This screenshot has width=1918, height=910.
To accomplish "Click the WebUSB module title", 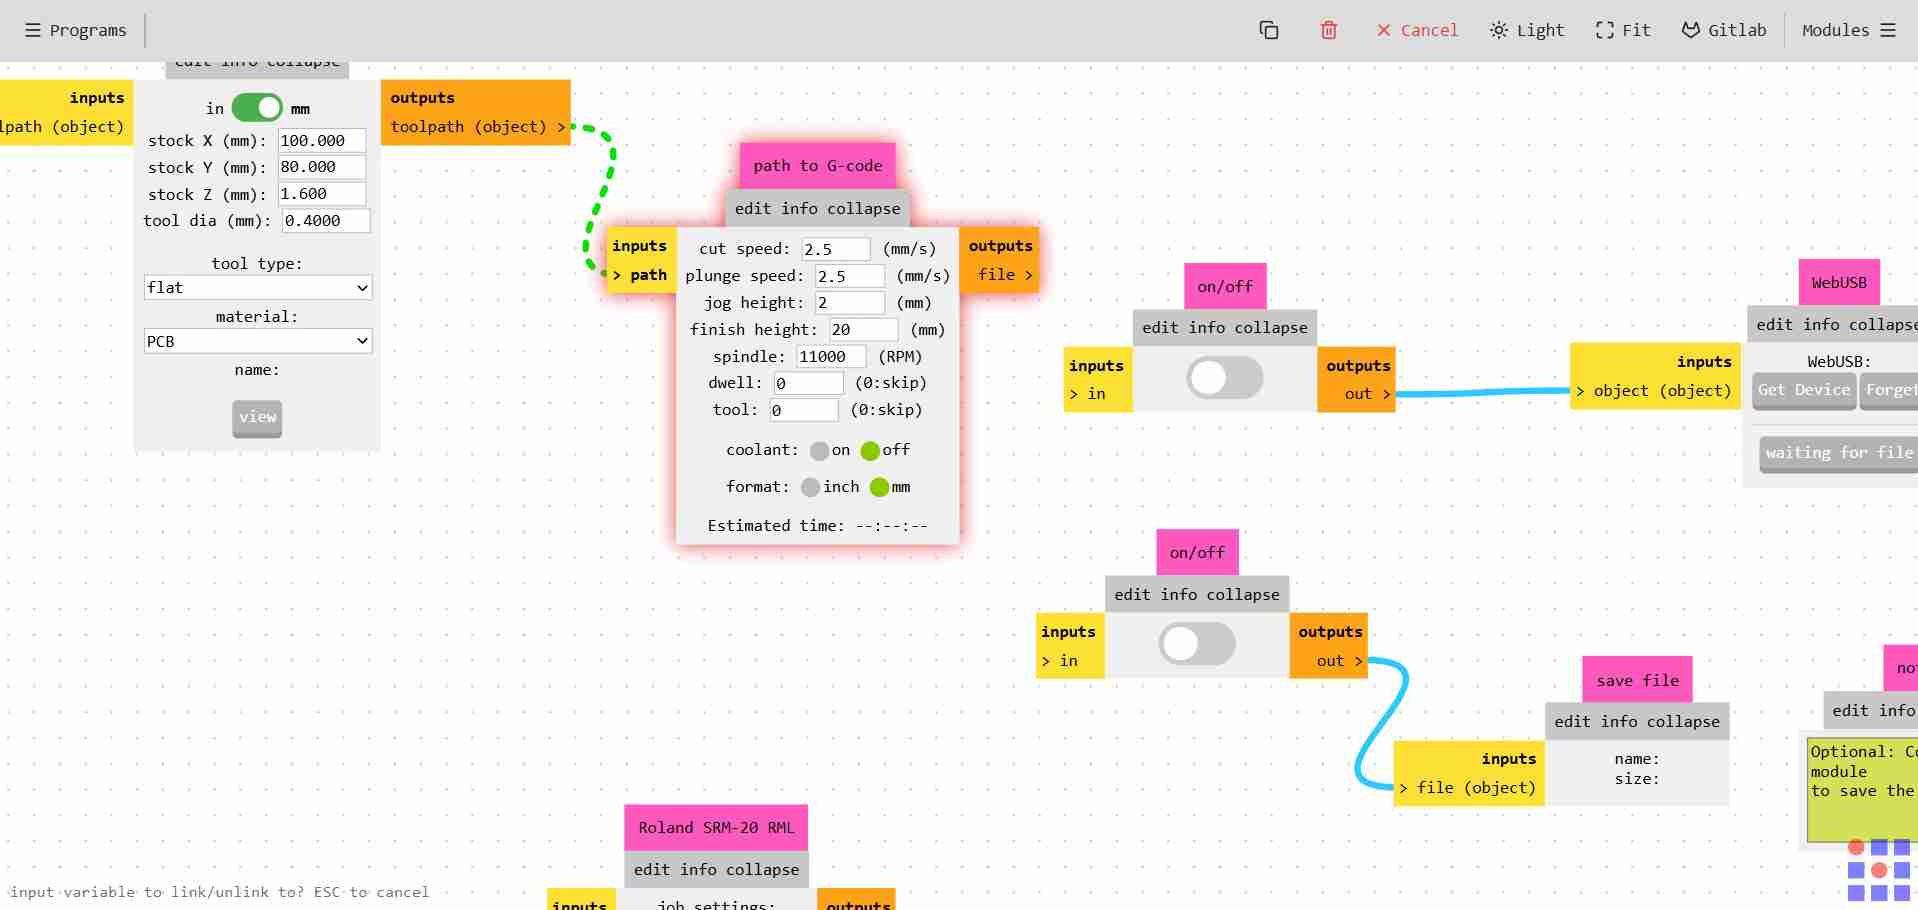I will [1839, 283].
